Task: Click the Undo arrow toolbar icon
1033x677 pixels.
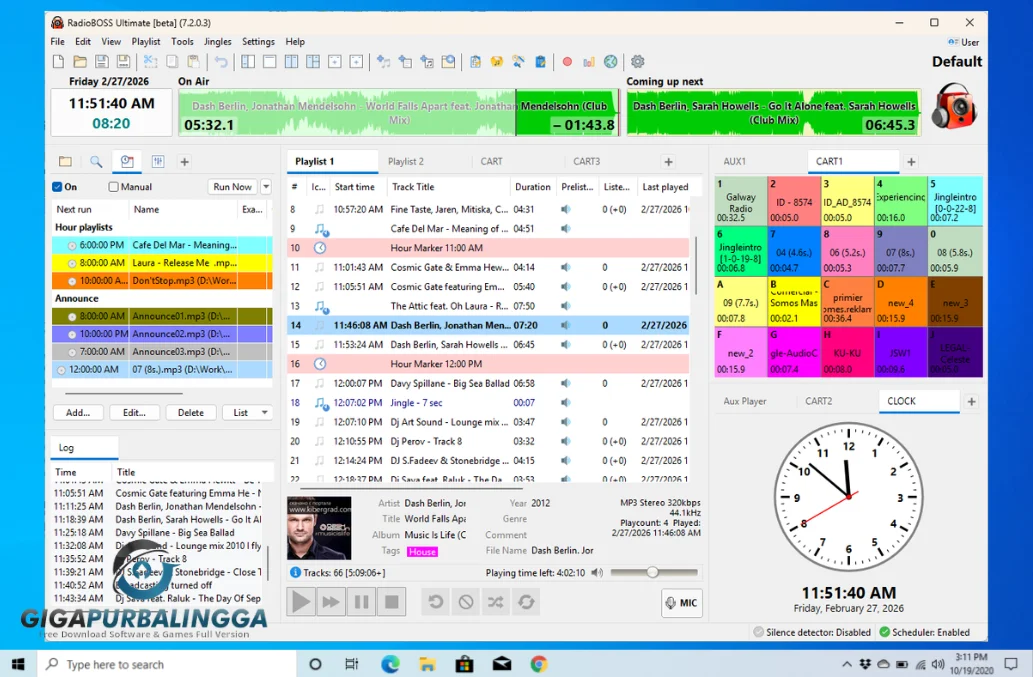Action: pyautogui.click(x=221, y=62)
